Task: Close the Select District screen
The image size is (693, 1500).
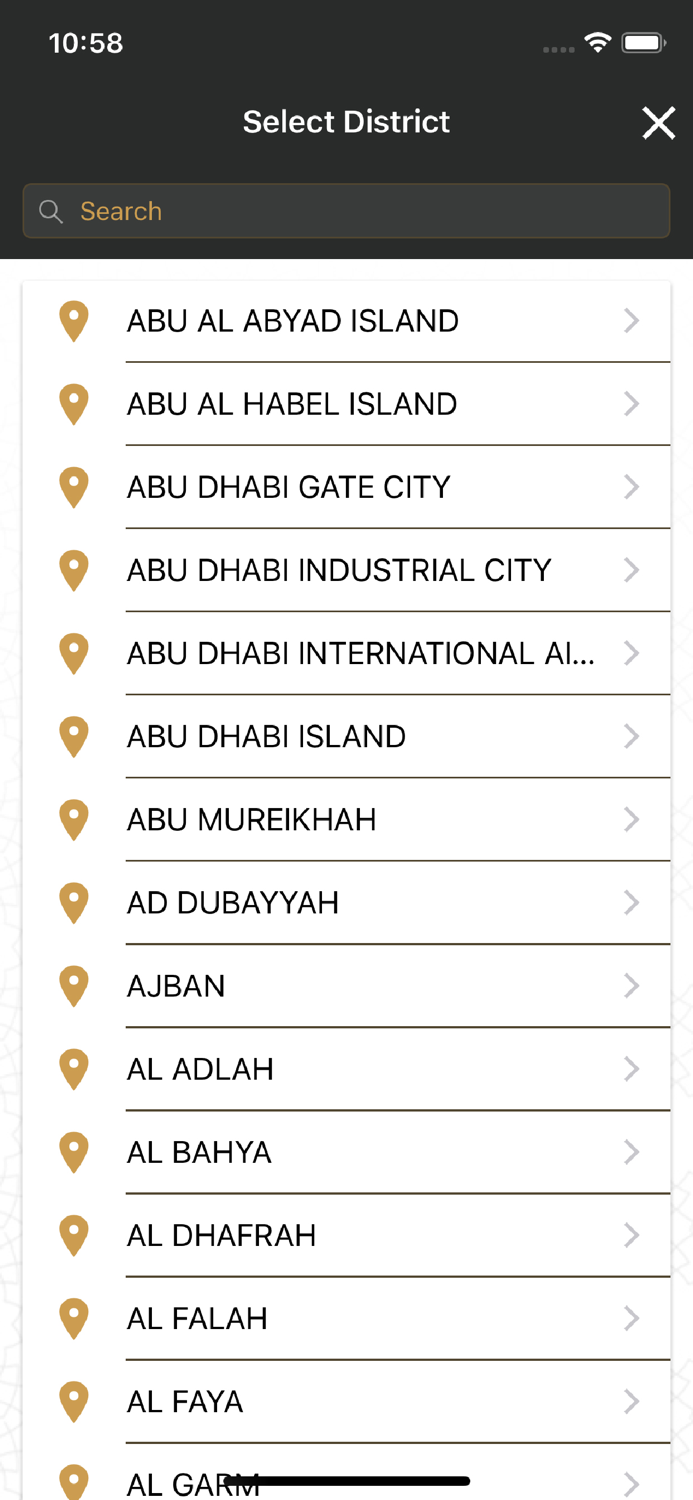Action: click(x=658, y=122)
